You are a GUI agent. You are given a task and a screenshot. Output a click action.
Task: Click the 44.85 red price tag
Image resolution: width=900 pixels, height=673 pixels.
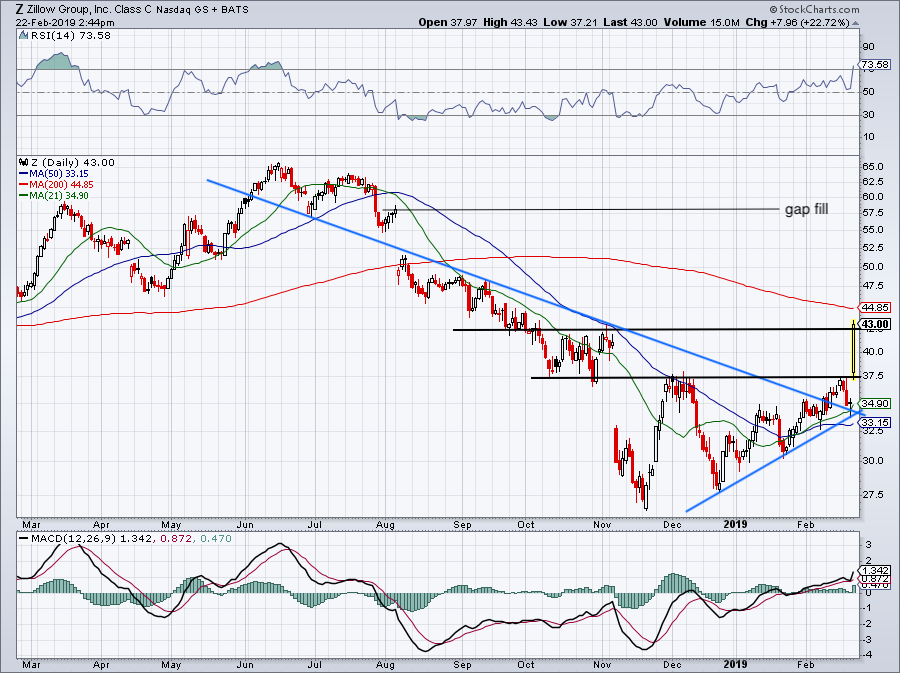pos(875,308)
